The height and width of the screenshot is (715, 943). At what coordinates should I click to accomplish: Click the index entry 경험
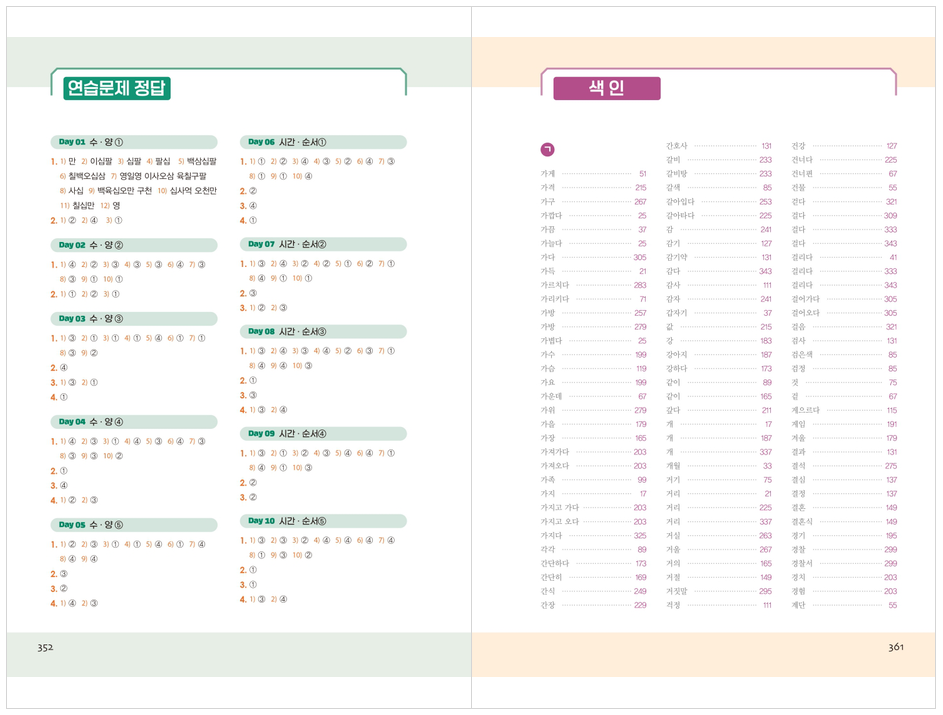(x=844, y=591)
